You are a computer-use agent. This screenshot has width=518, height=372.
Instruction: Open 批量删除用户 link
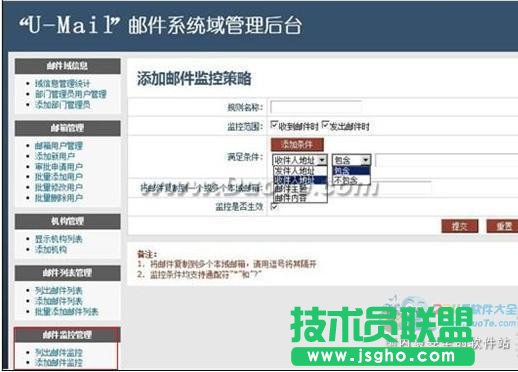59,198
